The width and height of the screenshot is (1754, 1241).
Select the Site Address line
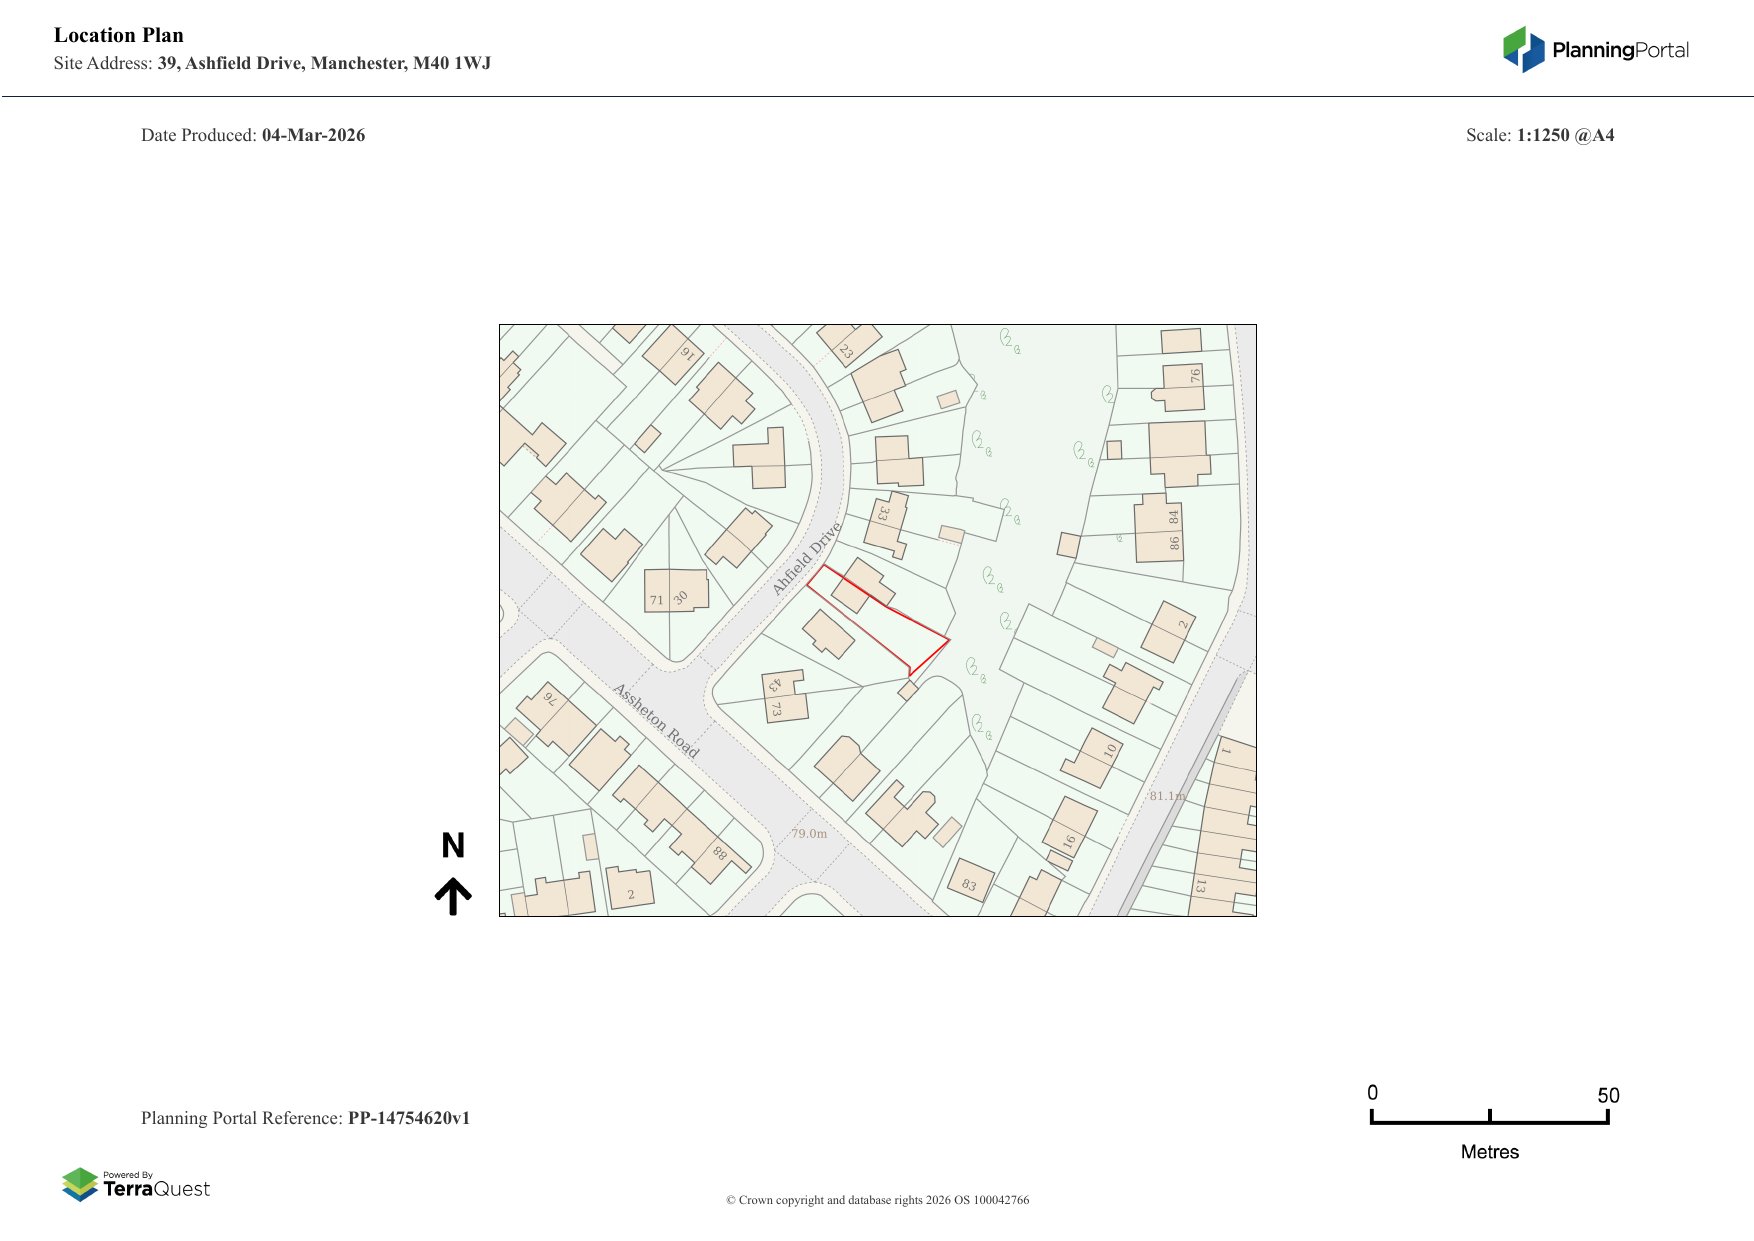[272, 63]
